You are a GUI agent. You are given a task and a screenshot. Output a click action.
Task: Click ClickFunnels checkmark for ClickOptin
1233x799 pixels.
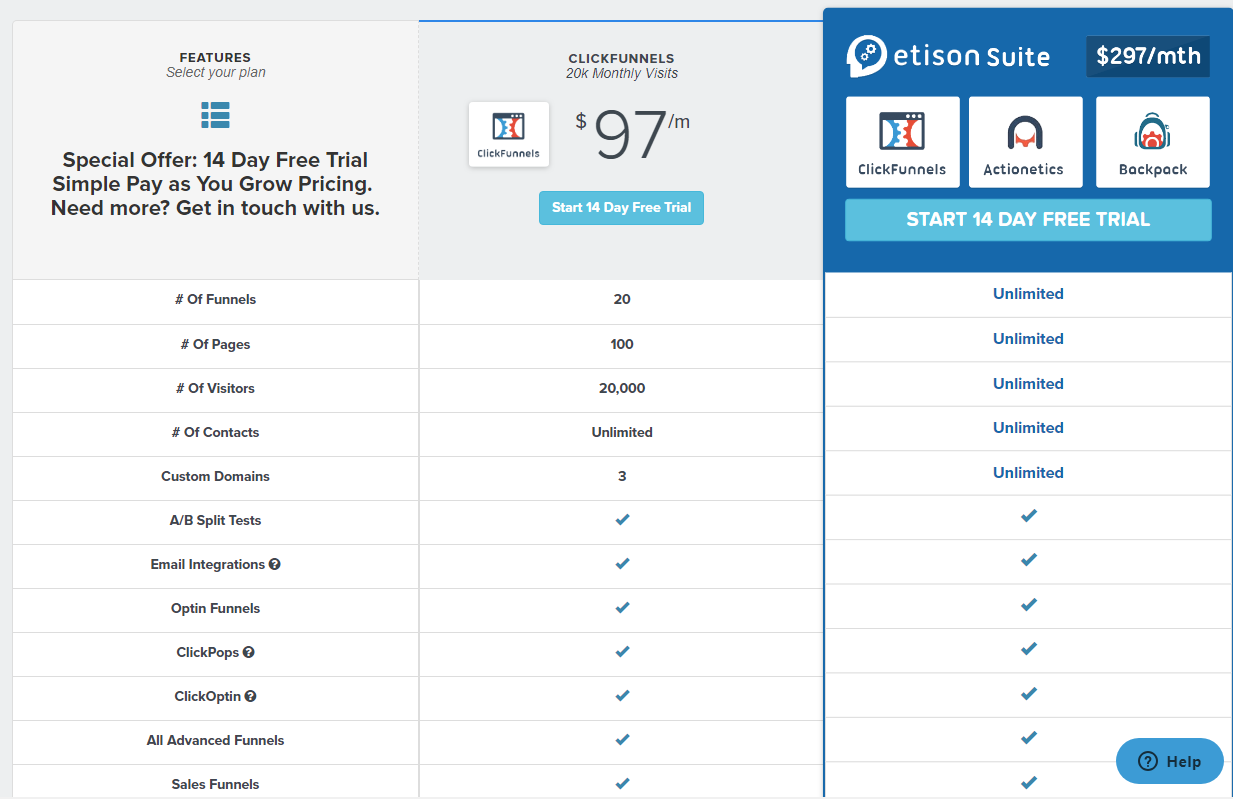coord(622,696)
